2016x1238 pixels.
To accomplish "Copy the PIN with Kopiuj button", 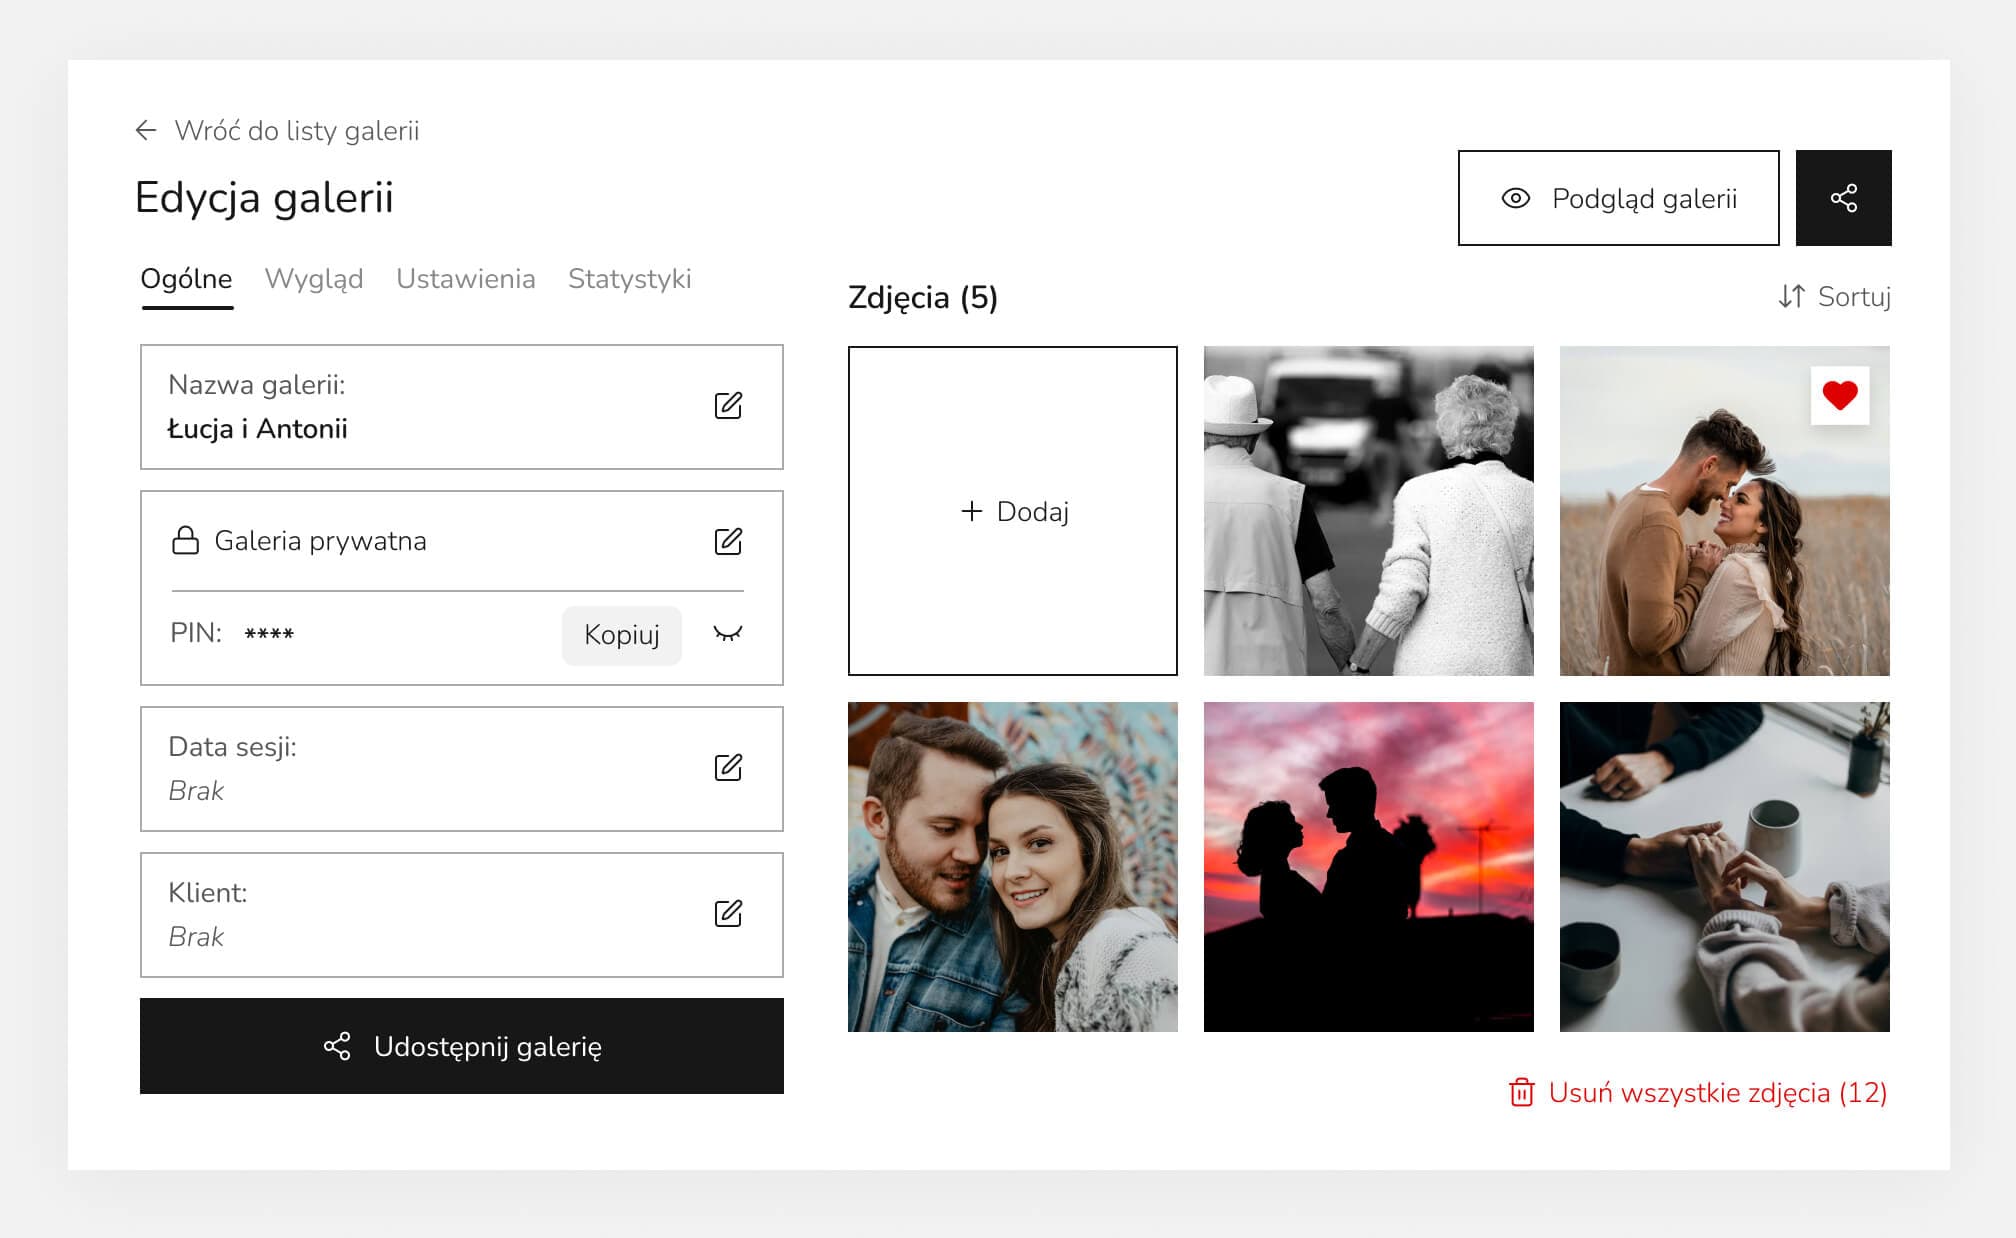I will point(621,635).
